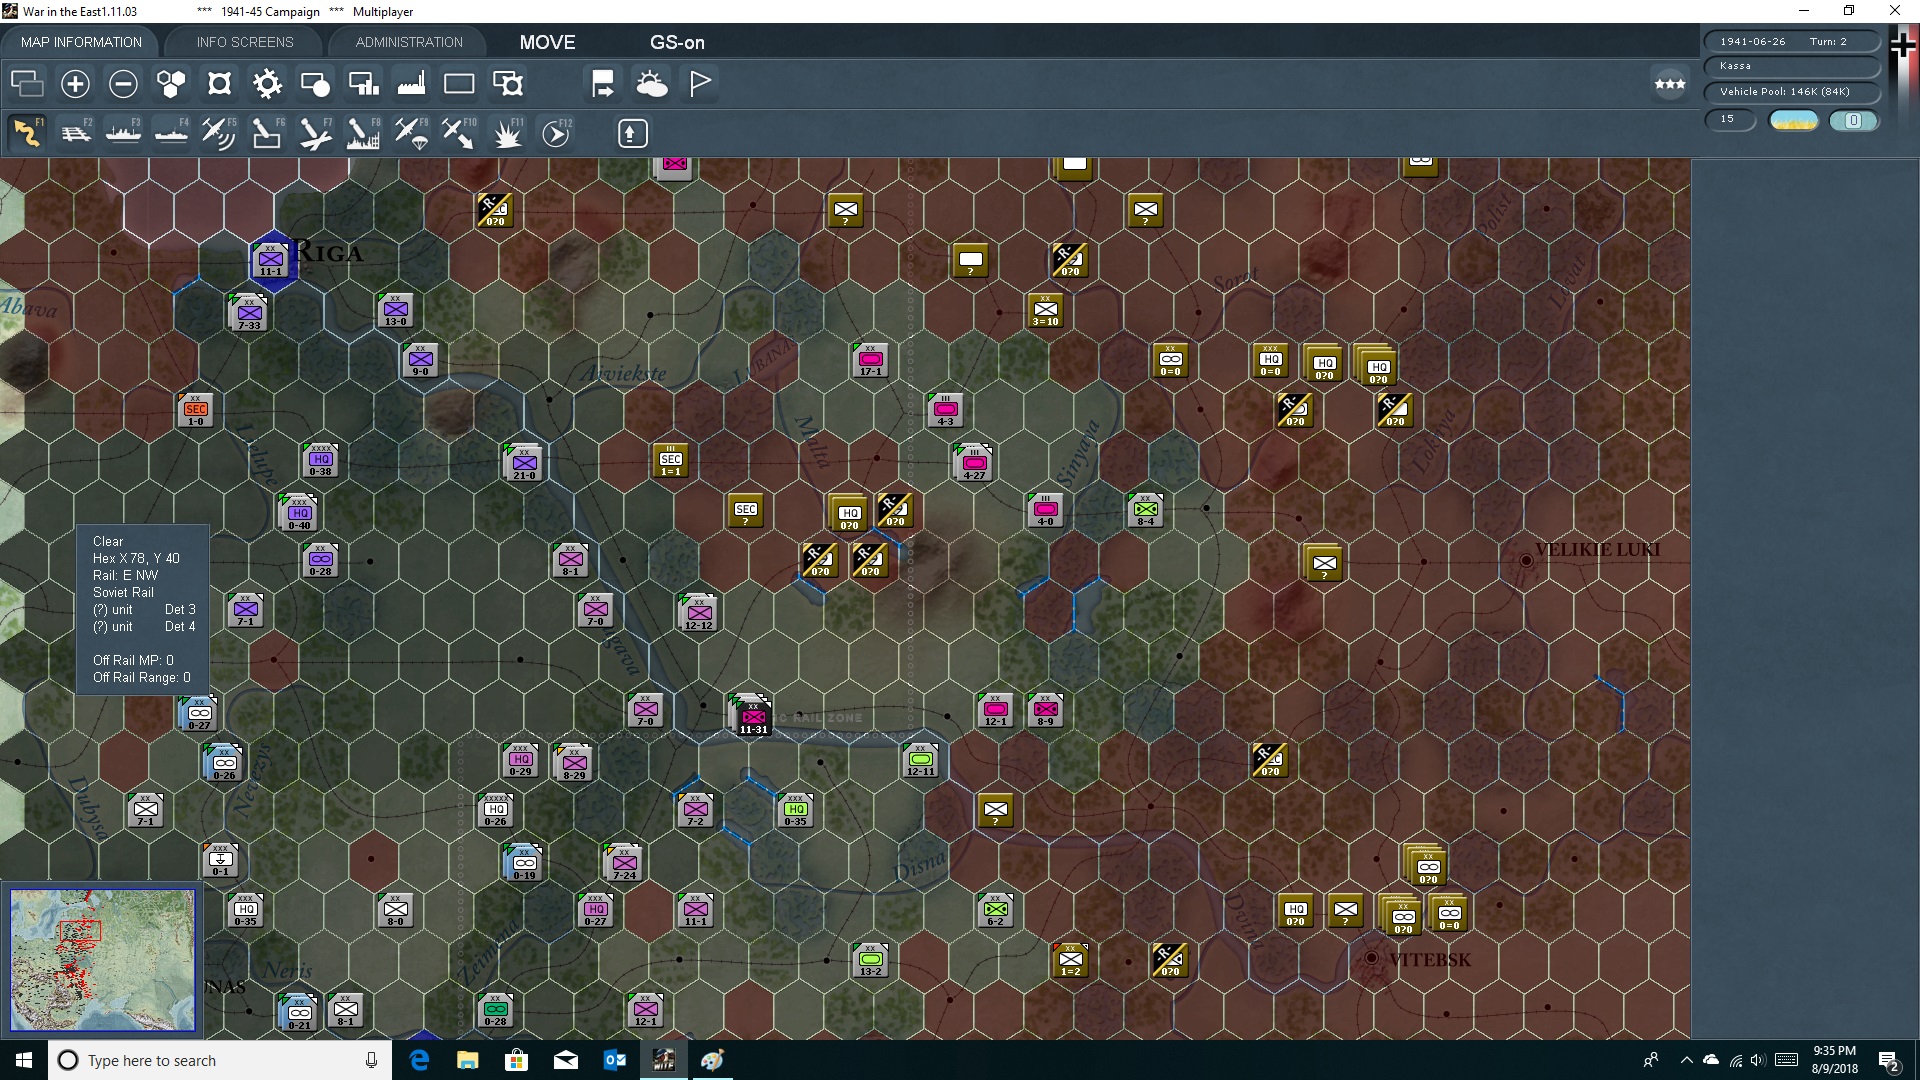Click the Vitebsk city marker
Viewport: 1920px width, 1080px height.
pos(1371,958)
